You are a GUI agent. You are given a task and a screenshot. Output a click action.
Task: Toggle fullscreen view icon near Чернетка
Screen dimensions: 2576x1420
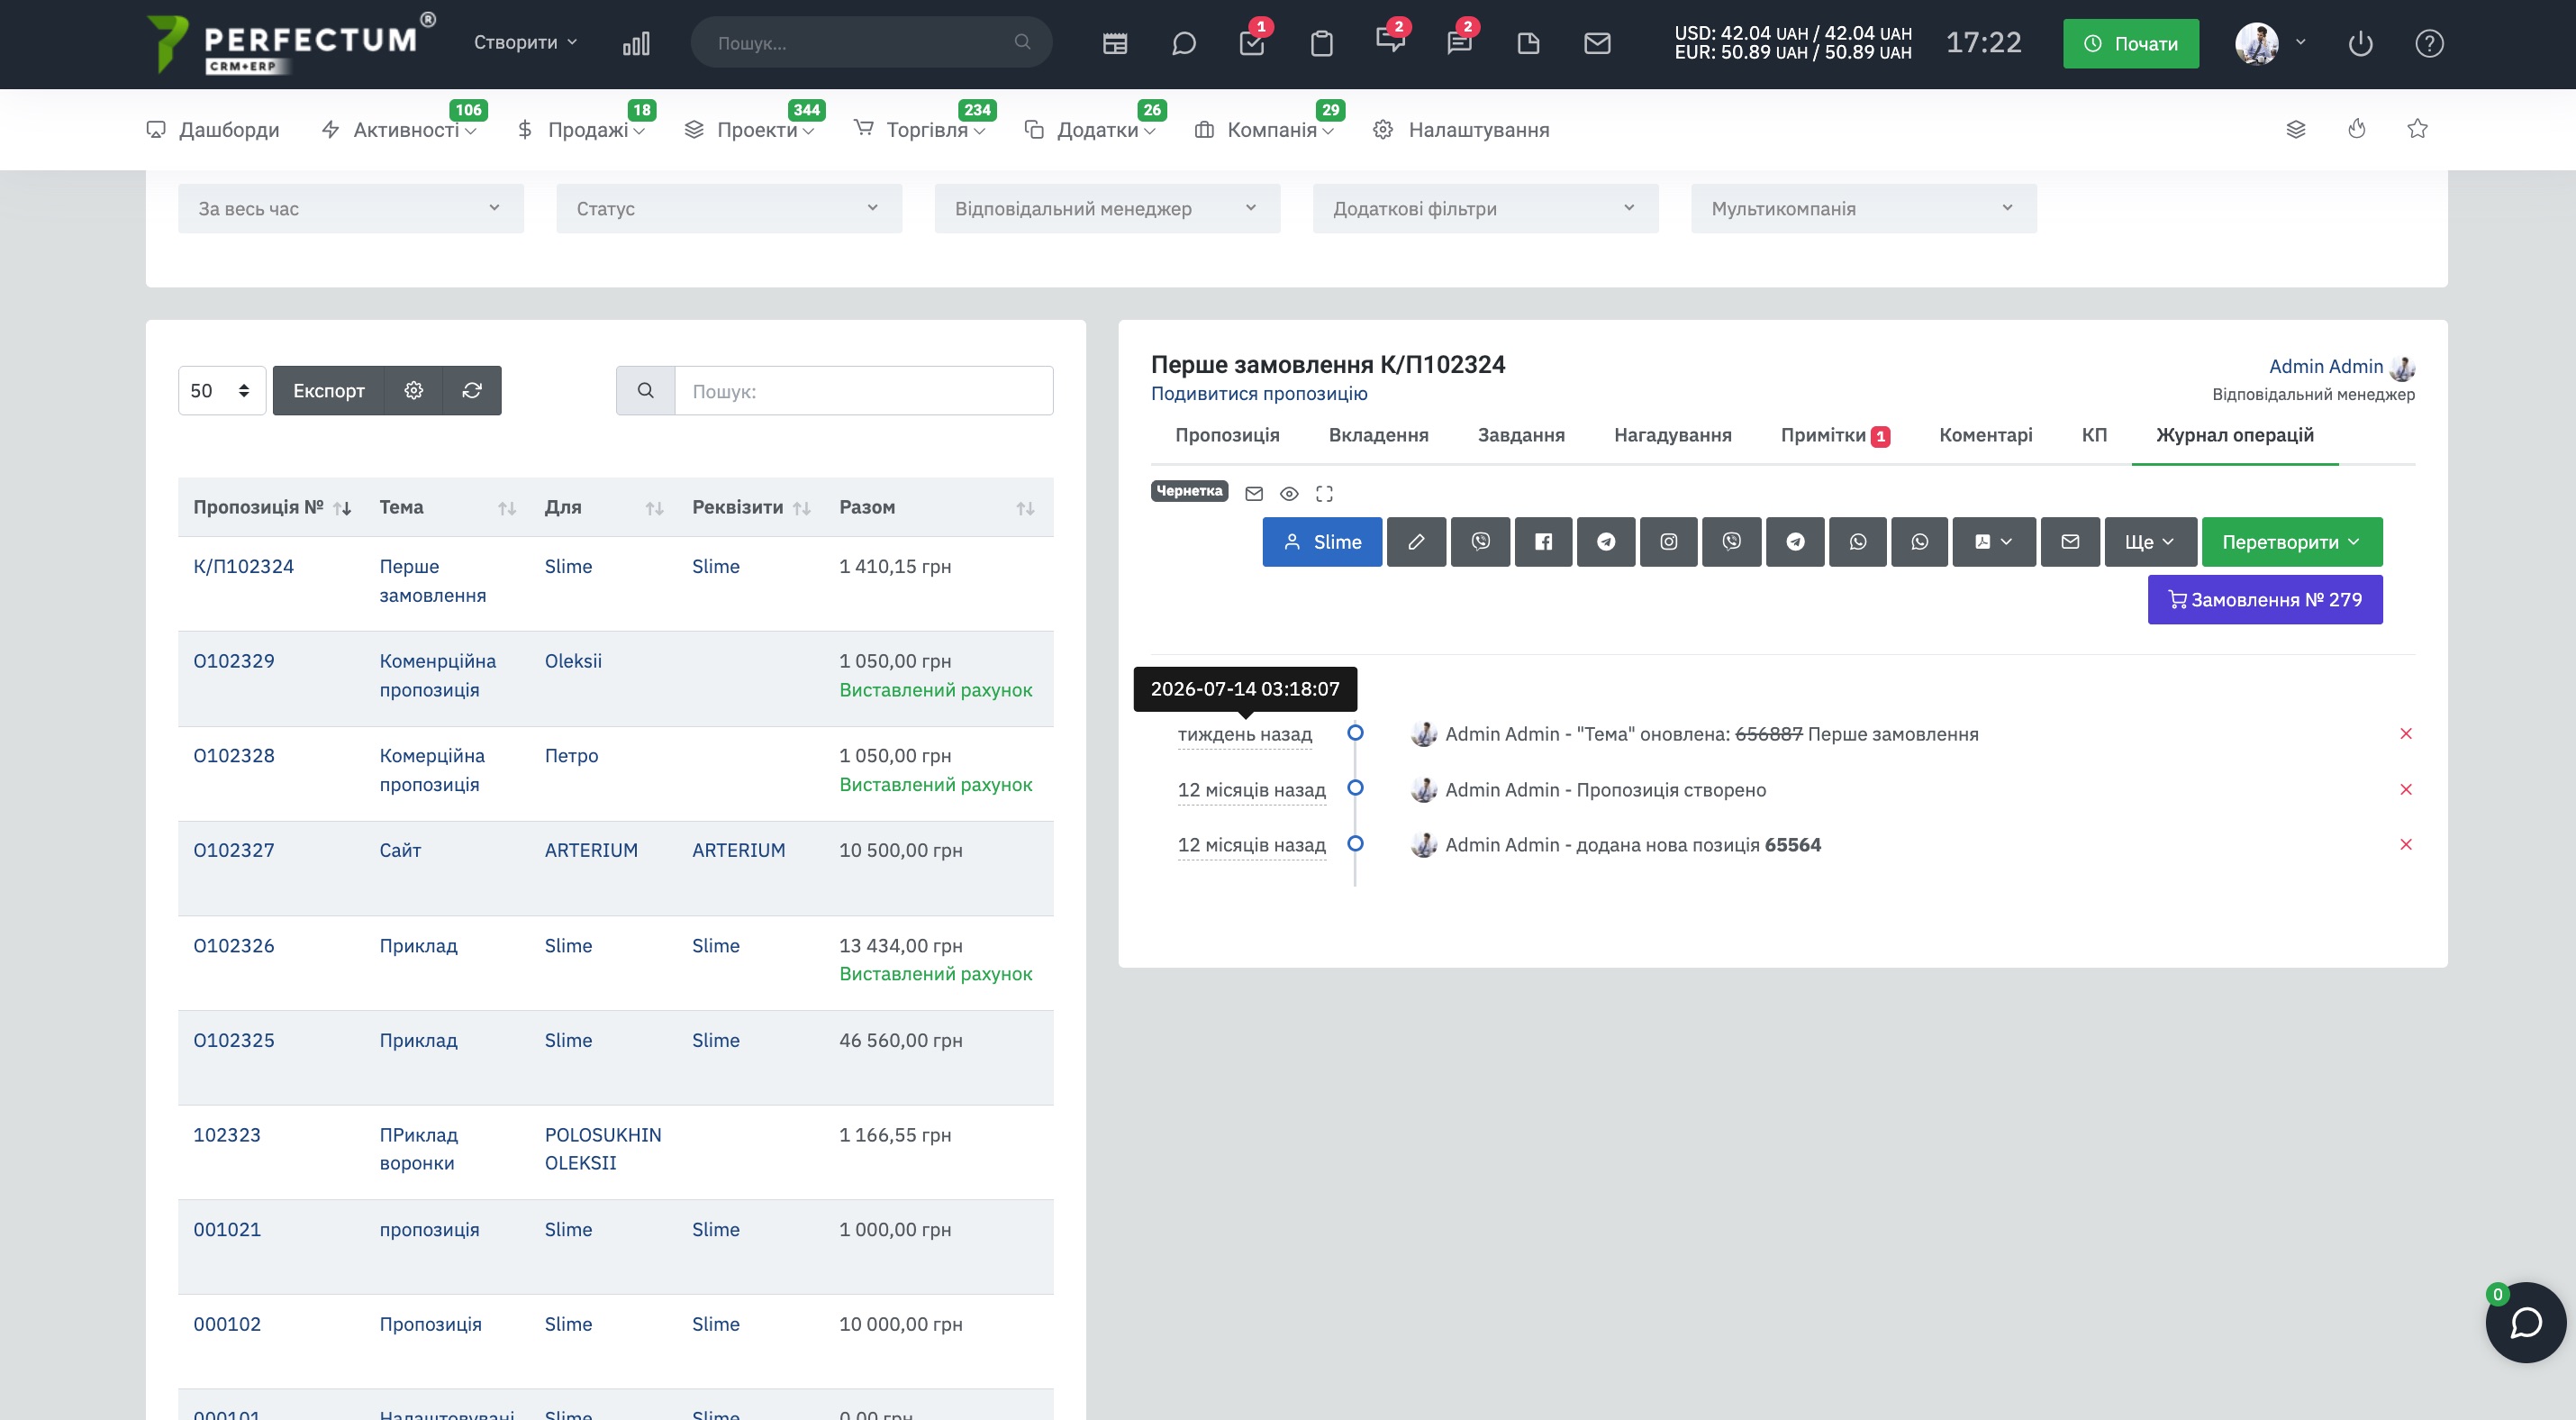pyautogui.click(x=1324, y=493)
